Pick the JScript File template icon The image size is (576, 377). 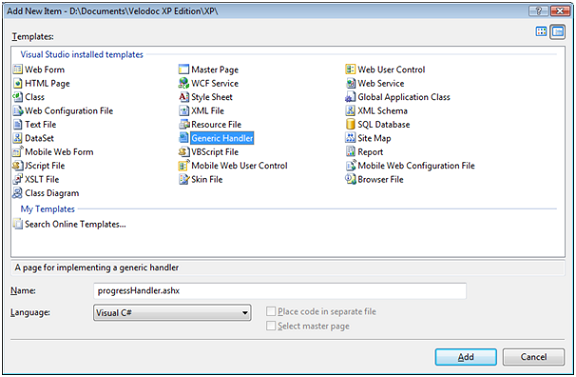coord(18,165)
